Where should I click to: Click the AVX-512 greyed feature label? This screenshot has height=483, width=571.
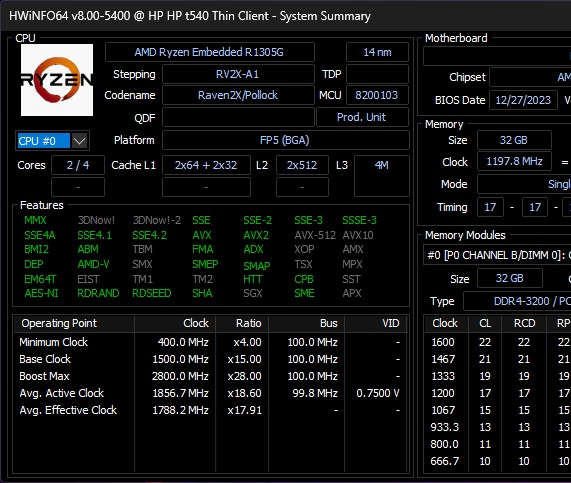pos(315,235)
